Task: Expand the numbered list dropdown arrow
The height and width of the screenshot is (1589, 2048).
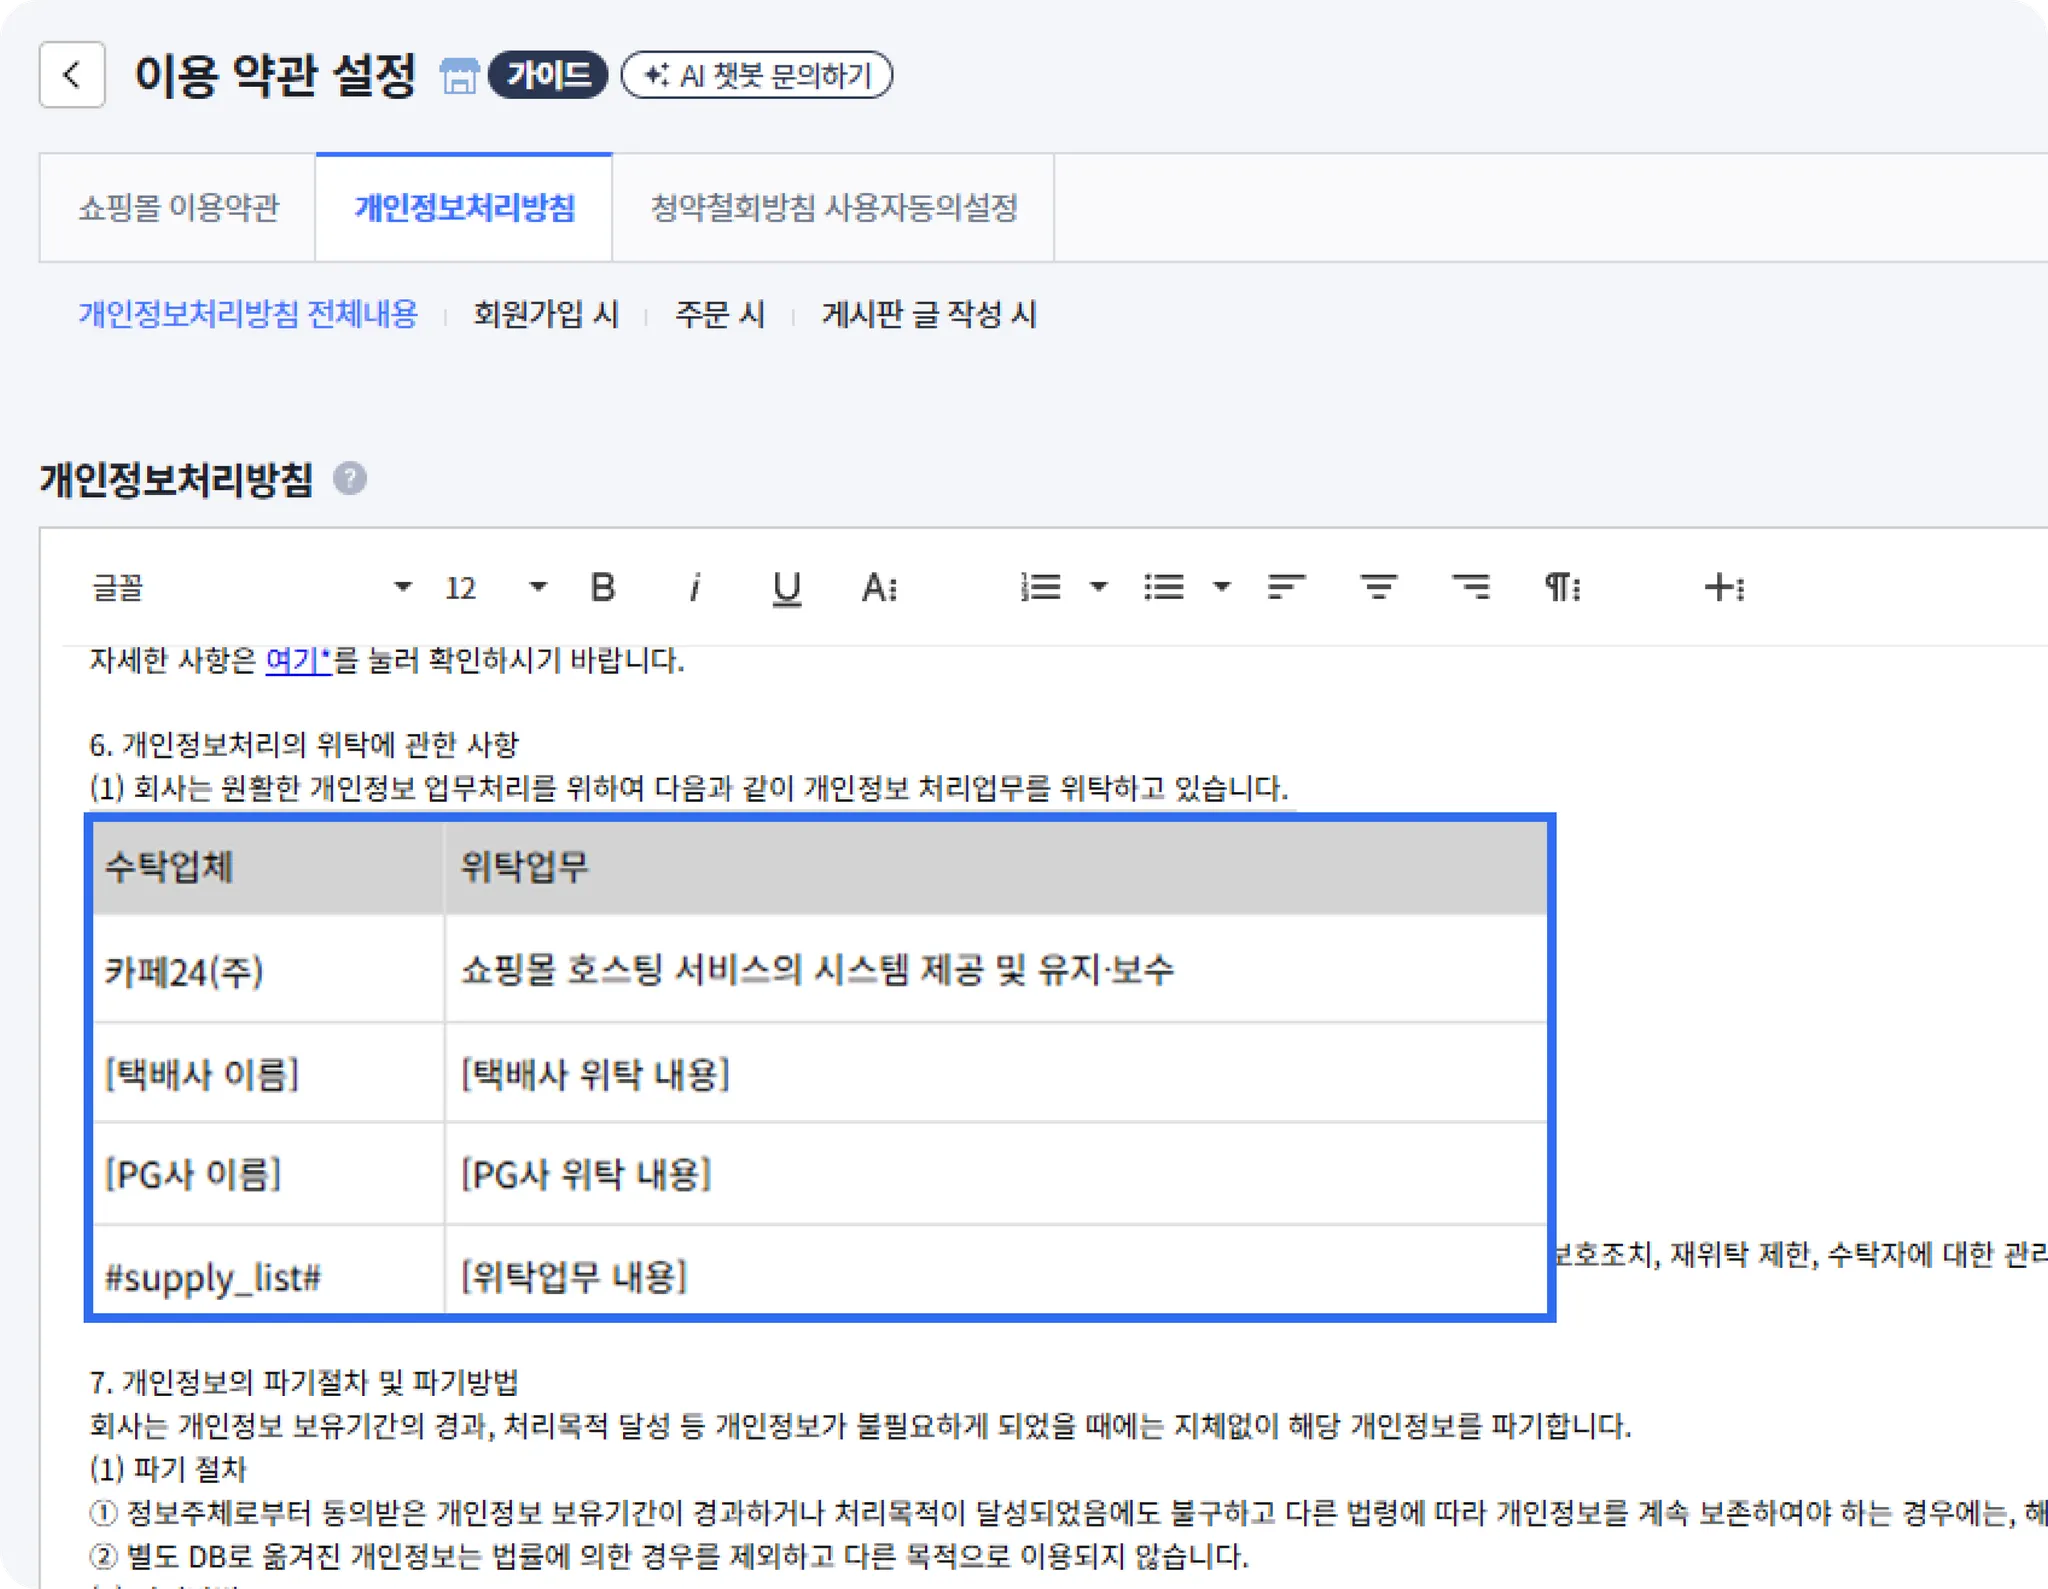Action: tap(1099, 587)
